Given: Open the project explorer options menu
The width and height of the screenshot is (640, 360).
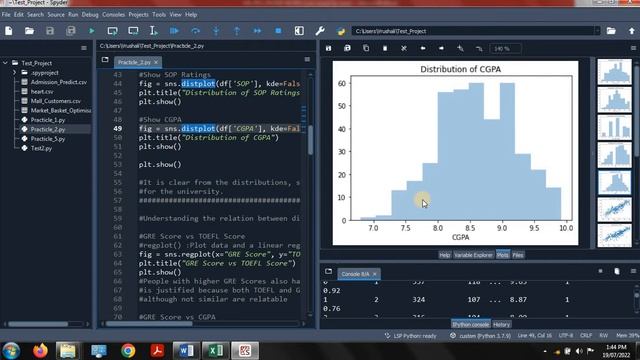Looking at the screenshot, I should [x=84, y=48].
